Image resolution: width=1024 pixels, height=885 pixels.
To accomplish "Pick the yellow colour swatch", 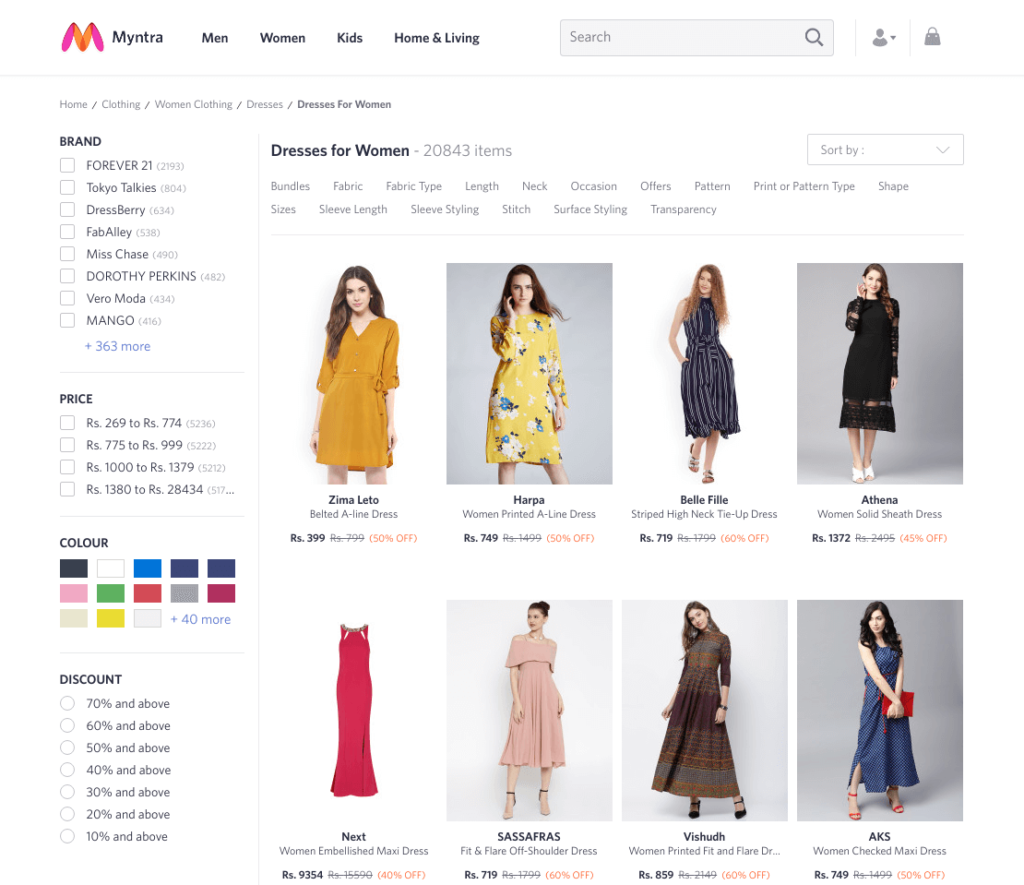I will point(110,618).
